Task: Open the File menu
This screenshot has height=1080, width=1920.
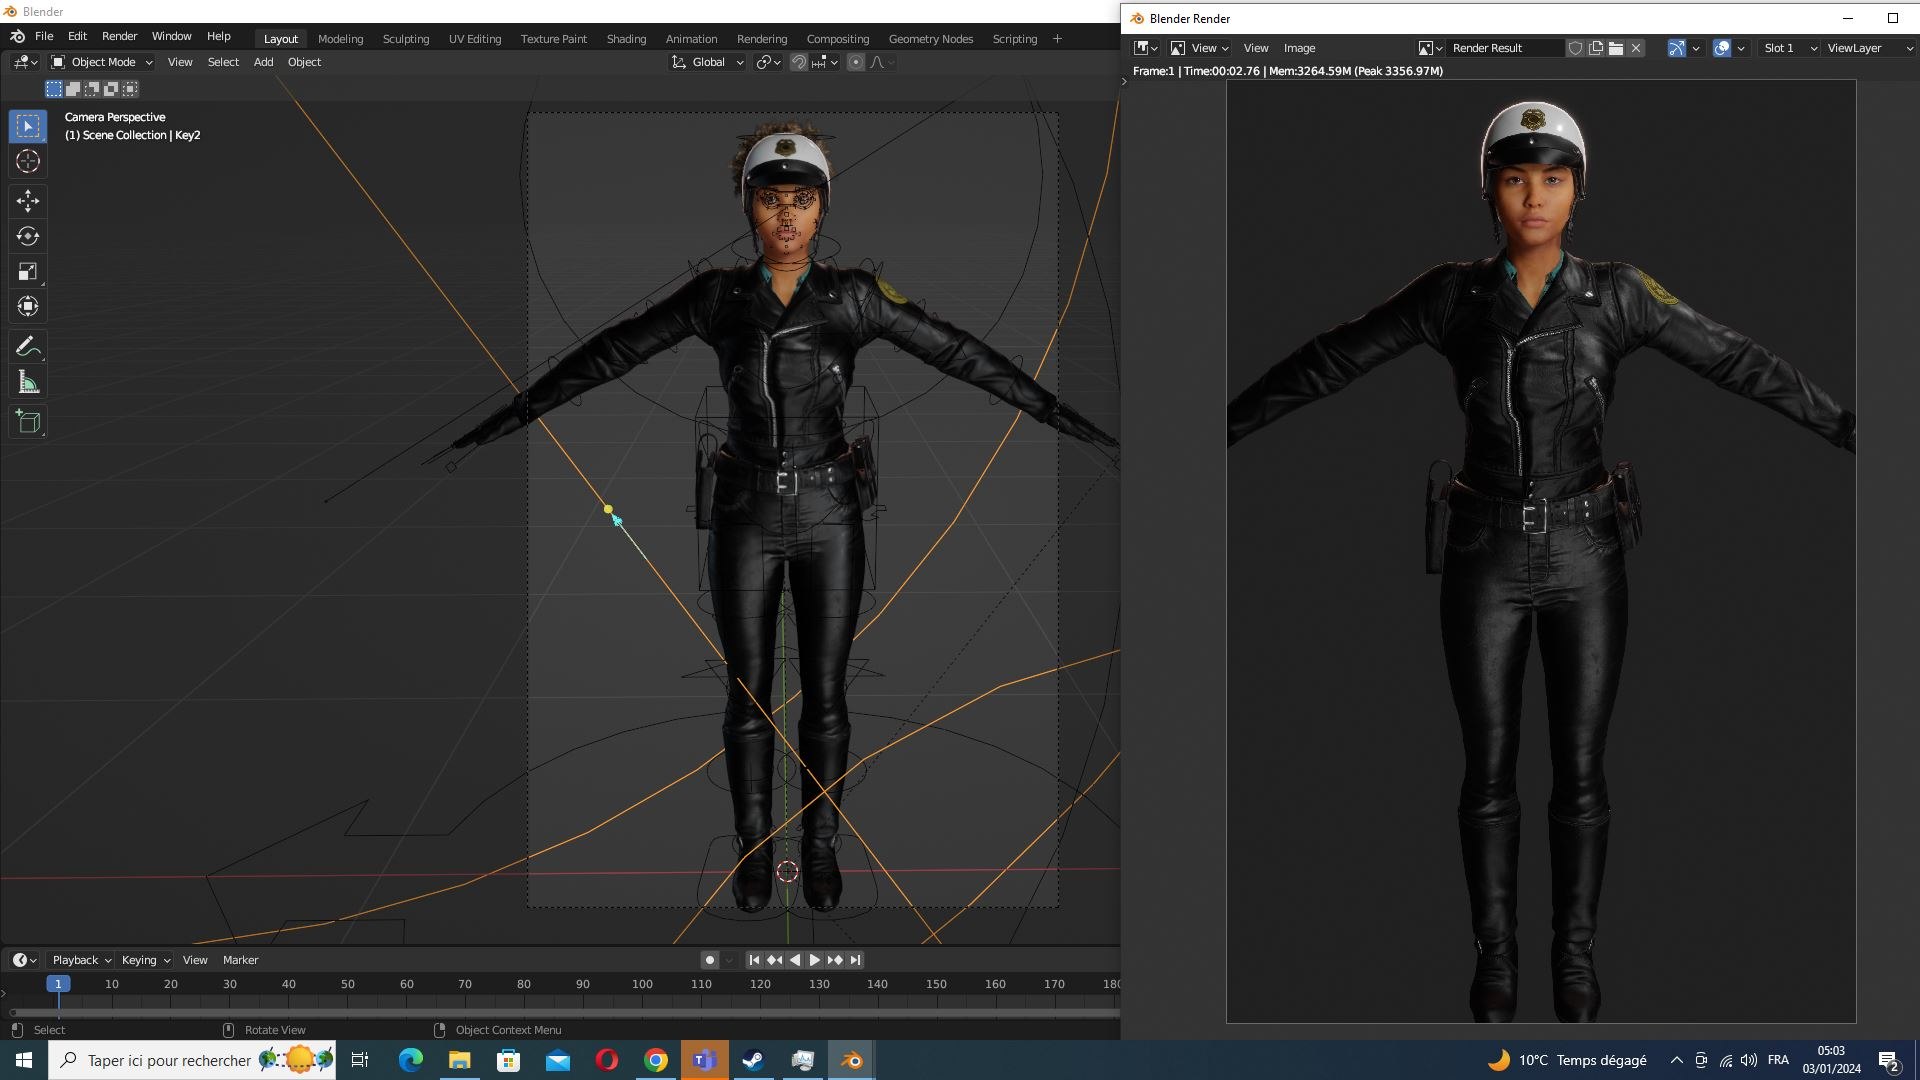Action: (44, 36)
